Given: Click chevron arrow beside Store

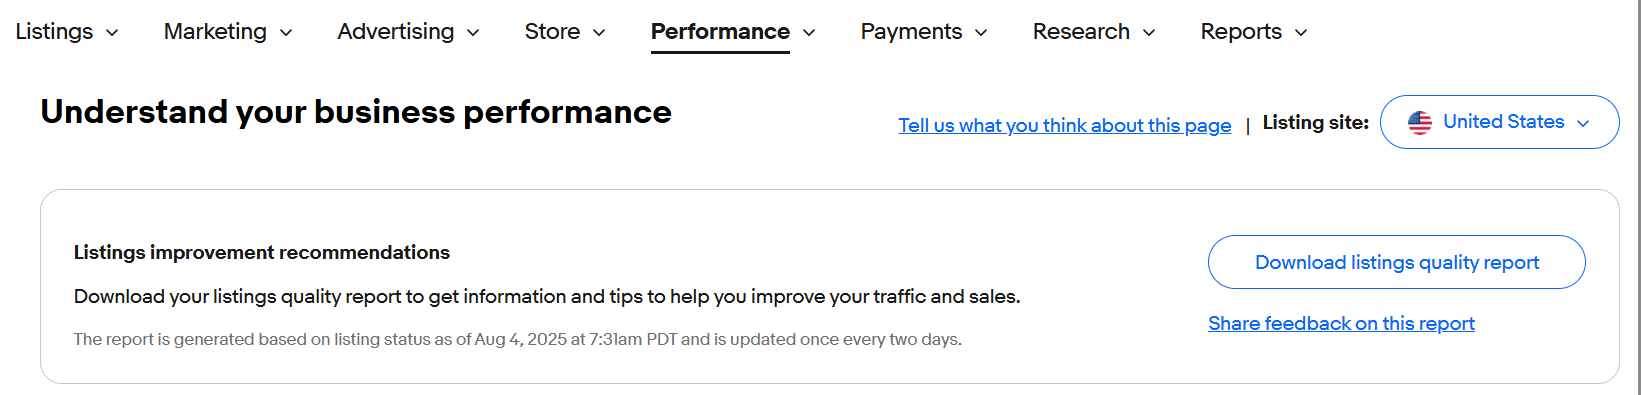Looking at the screenshot, I should [x=599, y=33].
